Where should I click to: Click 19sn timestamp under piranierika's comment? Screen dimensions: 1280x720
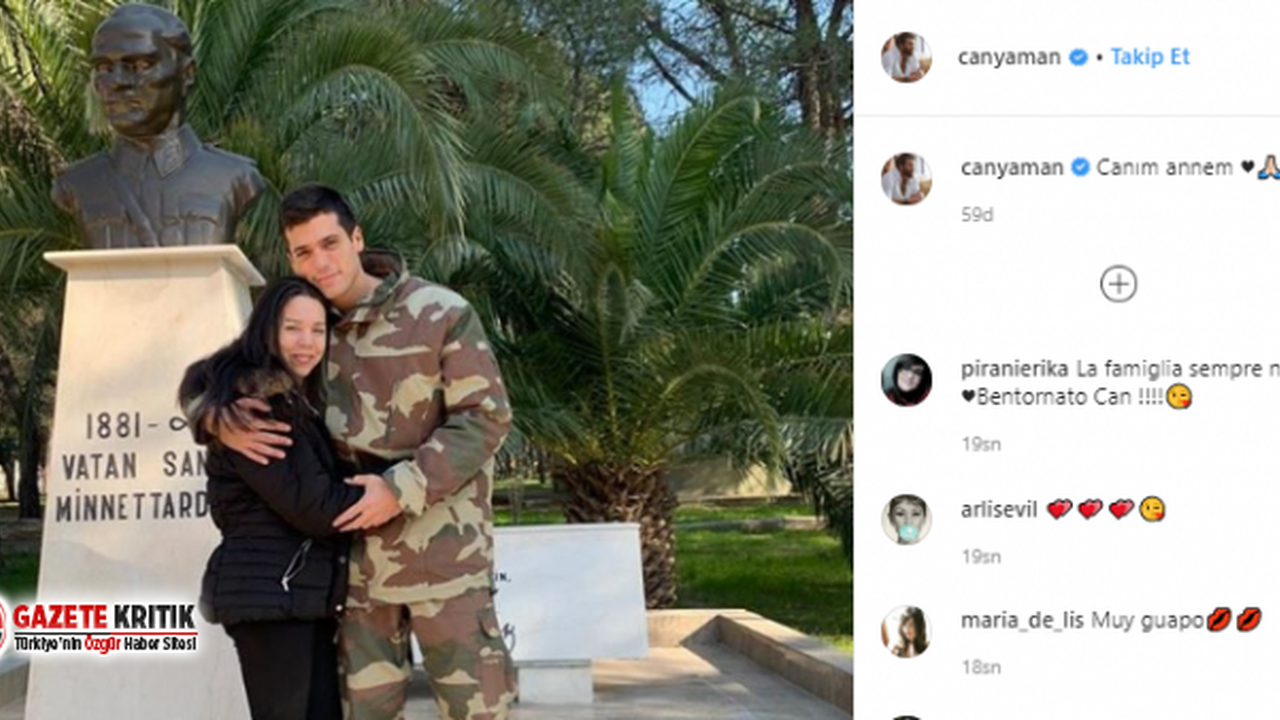981,444
